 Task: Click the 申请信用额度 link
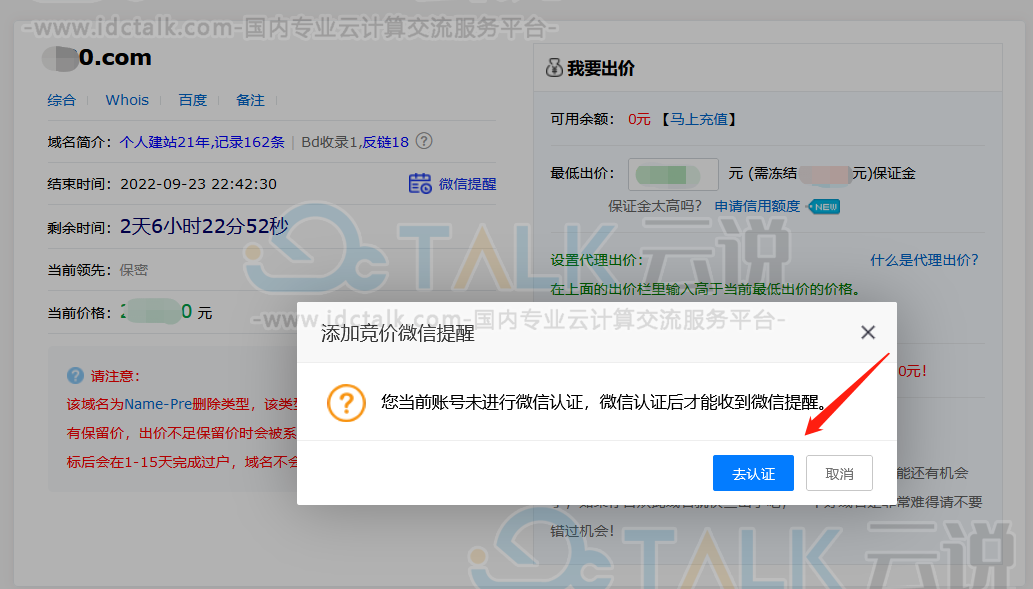point(757,206)
